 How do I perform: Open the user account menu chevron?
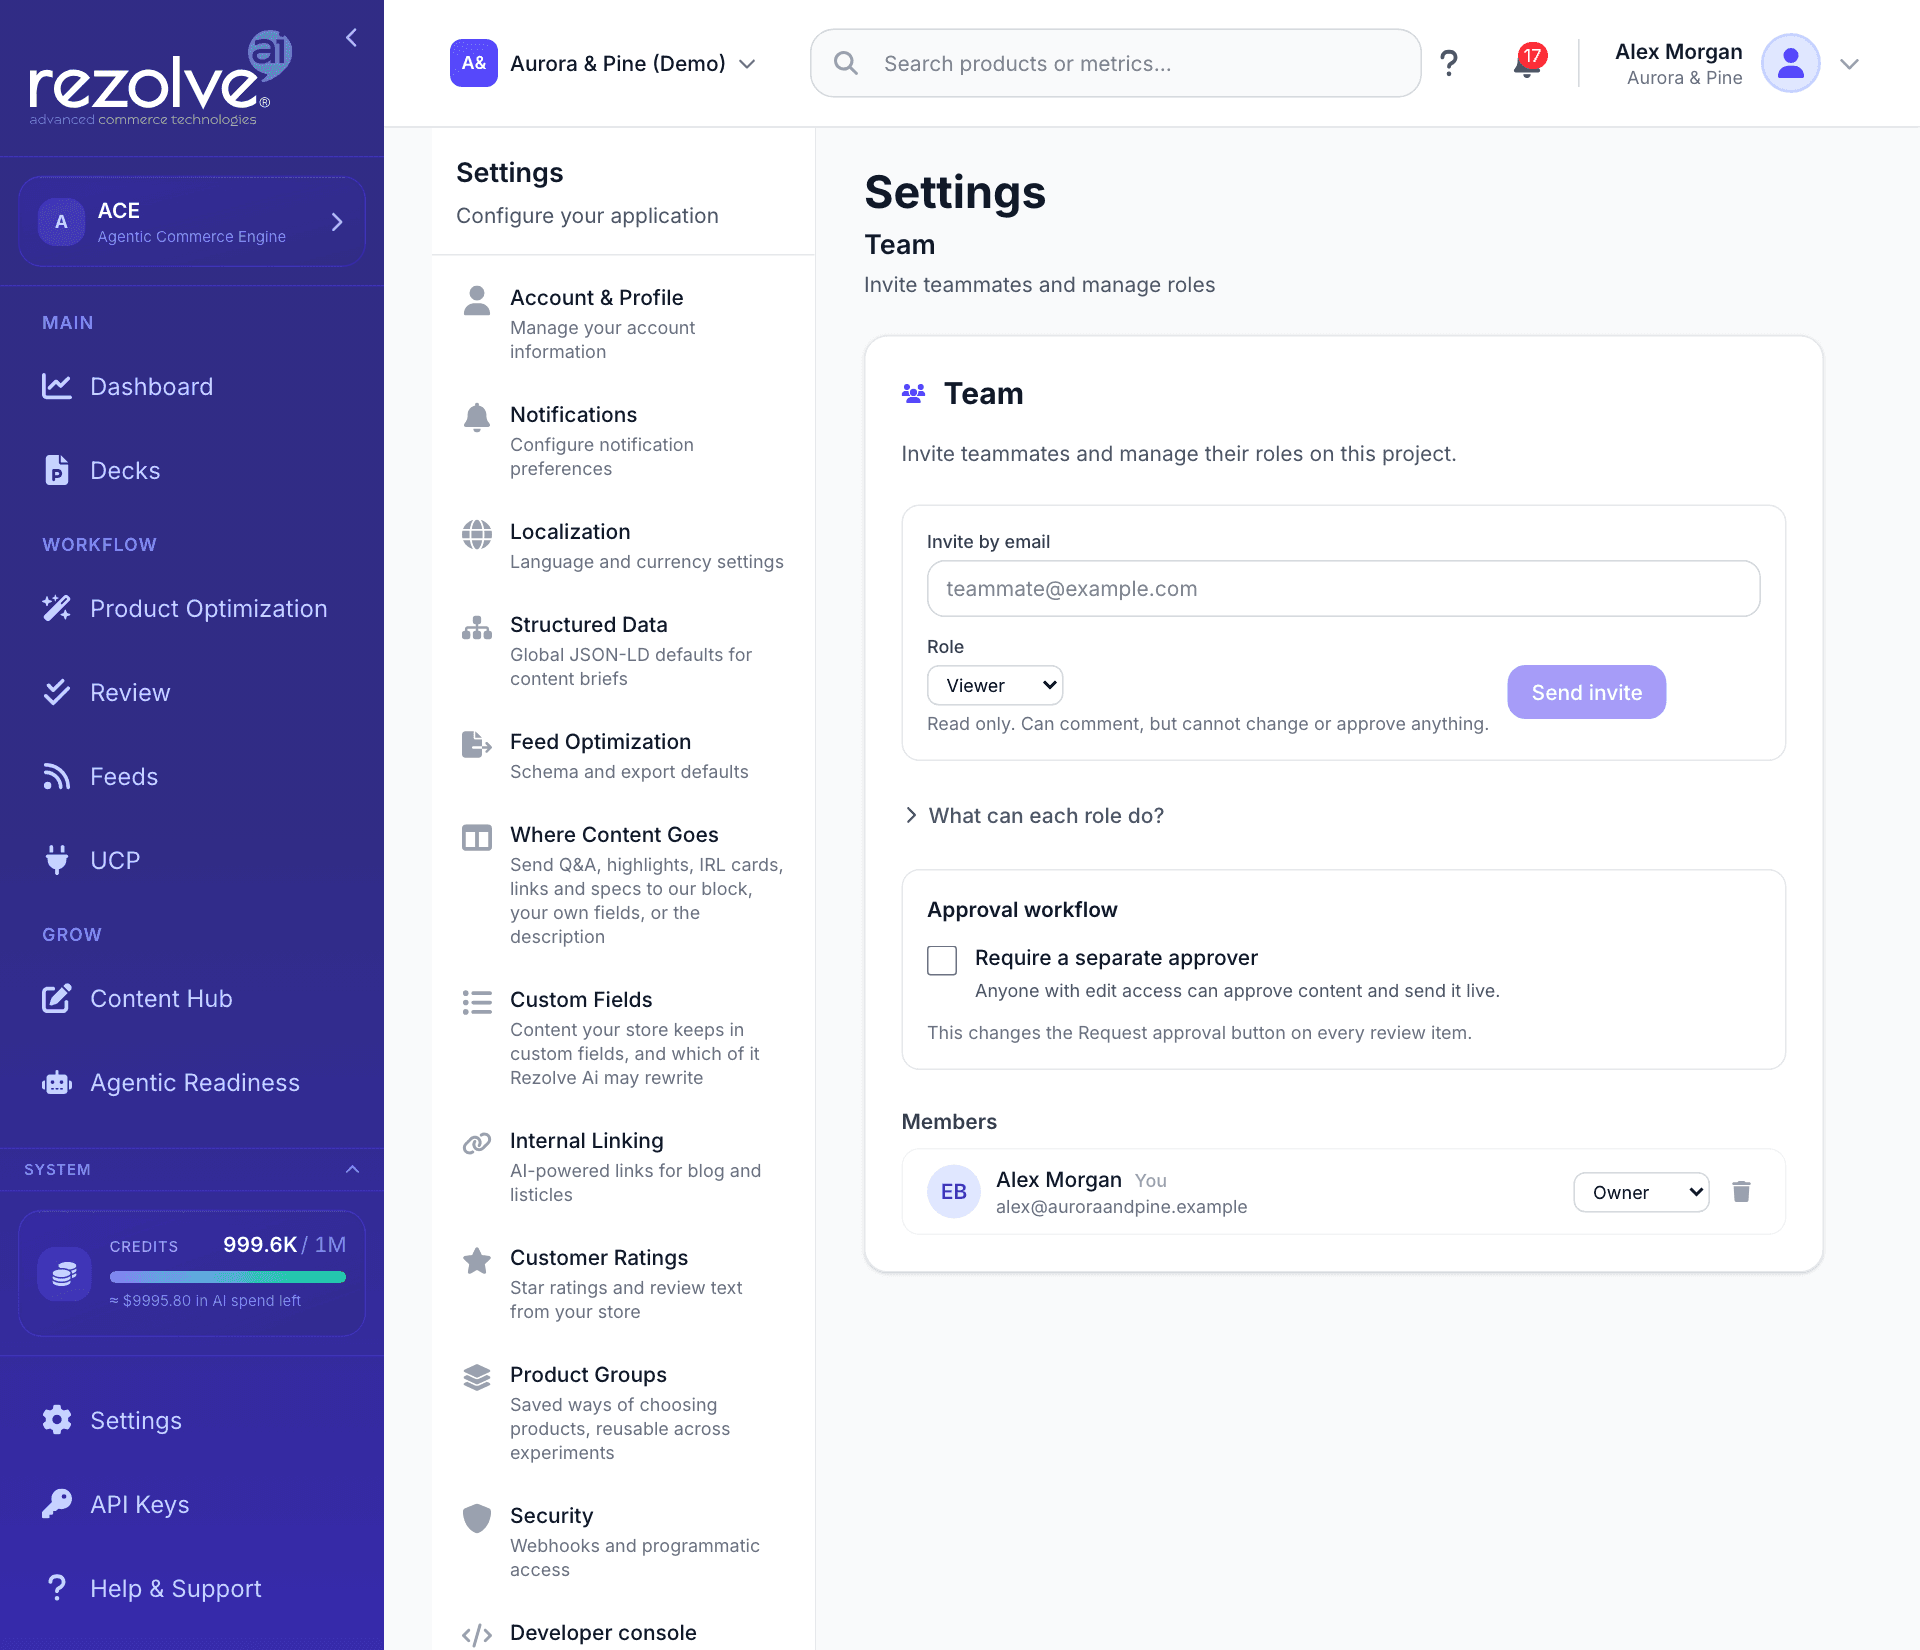tap(1849, 64)
